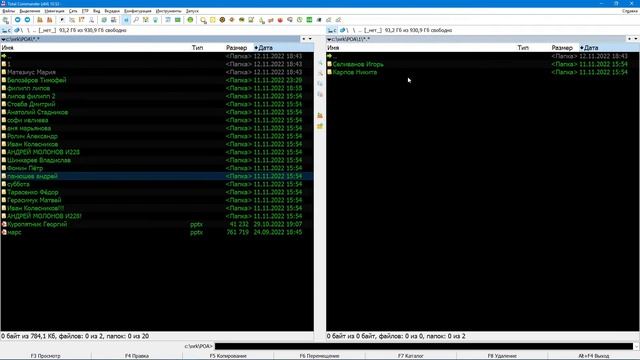The height and width of the screenshot is (360, 640).
Task: Go to root with right panel backslash button
Action: (354, 30)
